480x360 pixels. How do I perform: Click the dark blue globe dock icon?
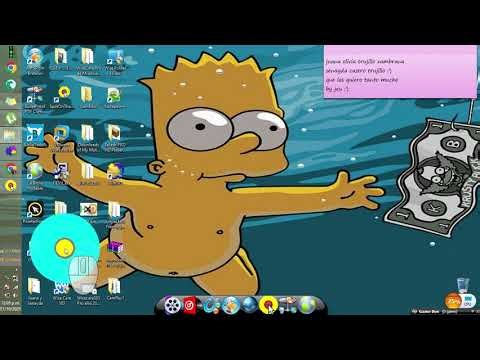pyautogui.click(x=249, y=305)
